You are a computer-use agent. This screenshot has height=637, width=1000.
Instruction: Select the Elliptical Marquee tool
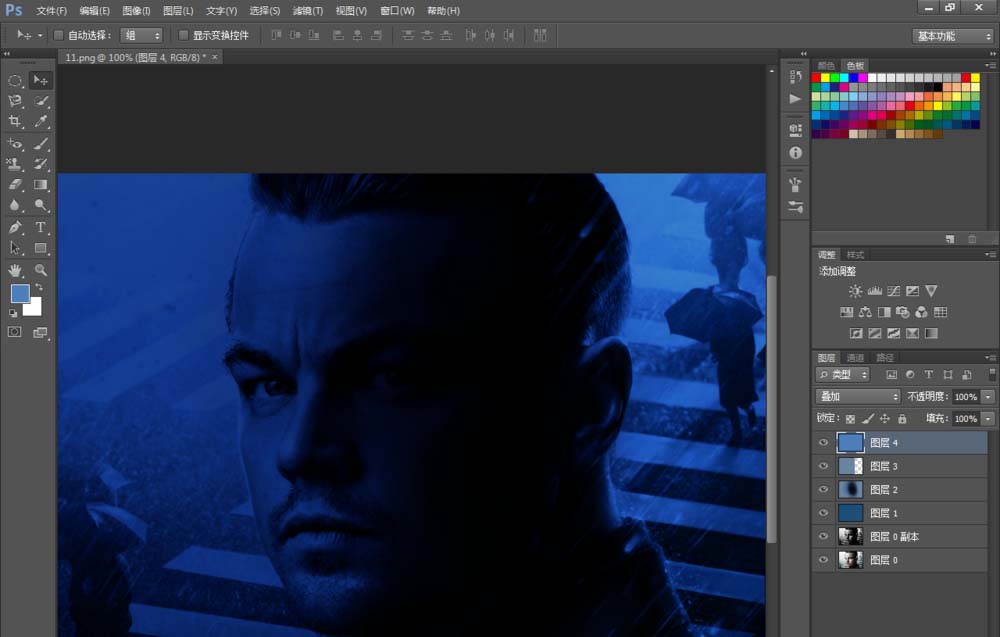click(x=15, y=80)
